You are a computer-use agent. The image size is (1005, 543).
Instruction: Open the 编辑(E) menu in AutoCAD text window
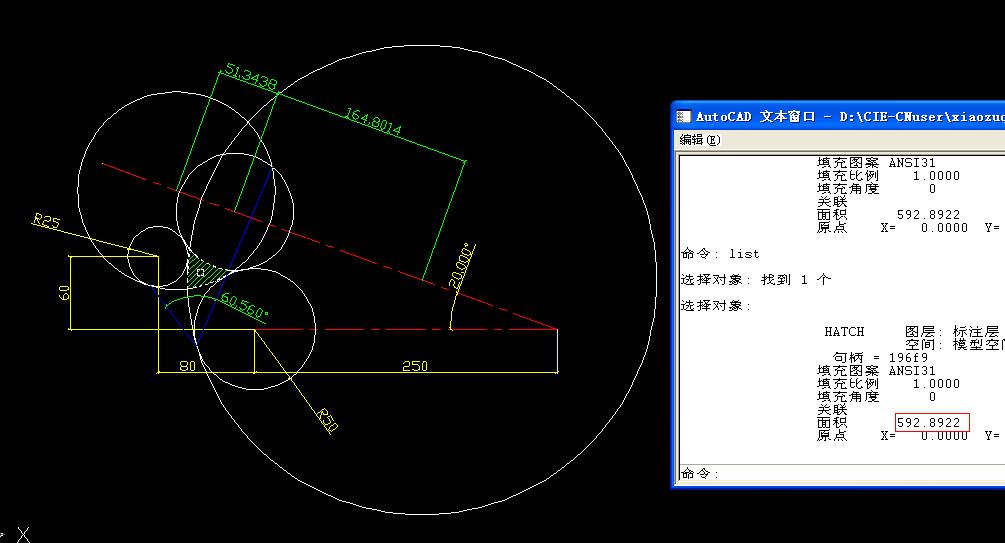[700, 139]
